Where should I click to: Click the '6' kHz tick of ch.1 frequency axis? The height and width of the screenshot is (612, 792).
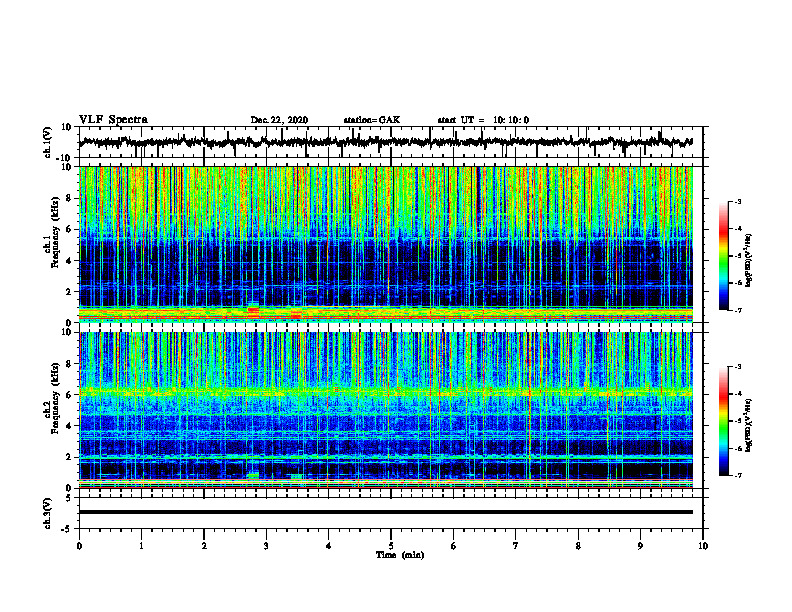[x=69, y=230]
